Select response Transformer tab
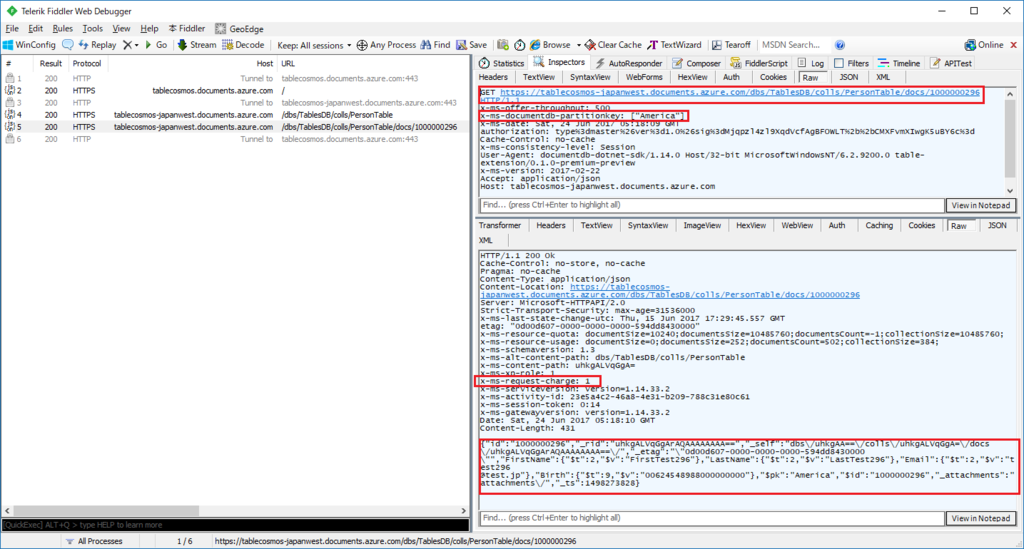The image size is (1024, 549). 500,225
